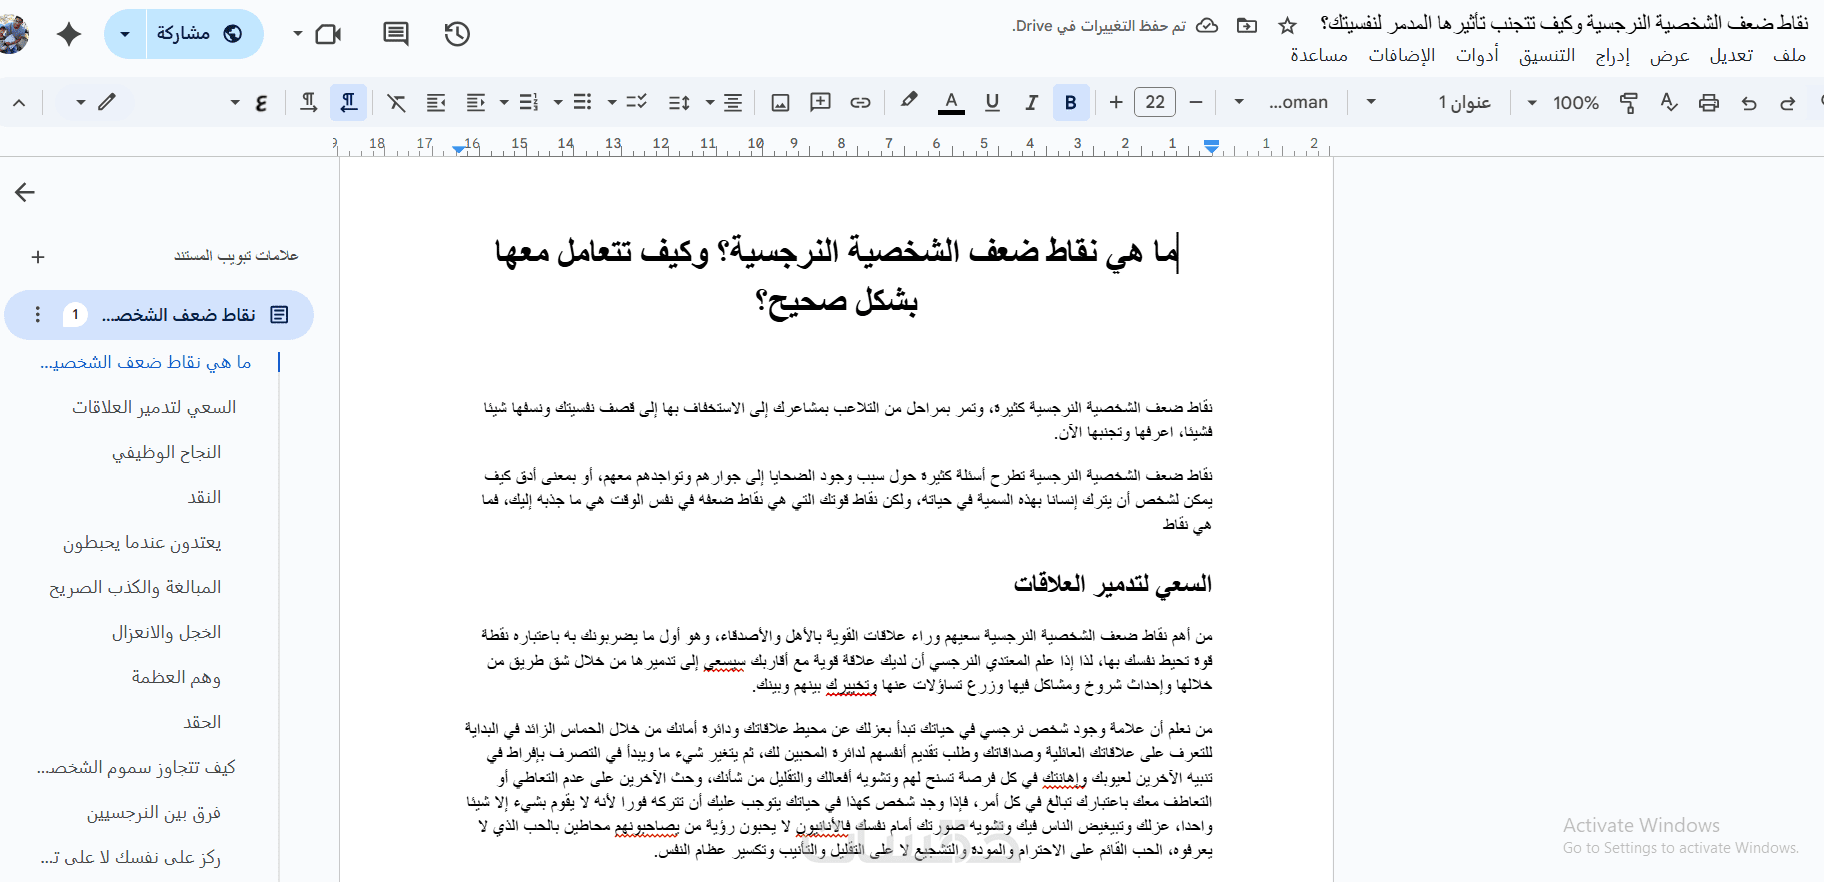Open the Arabic input tools icon
The width and height of the screenshot is (1824, 882).
click(x=261, y=102)
